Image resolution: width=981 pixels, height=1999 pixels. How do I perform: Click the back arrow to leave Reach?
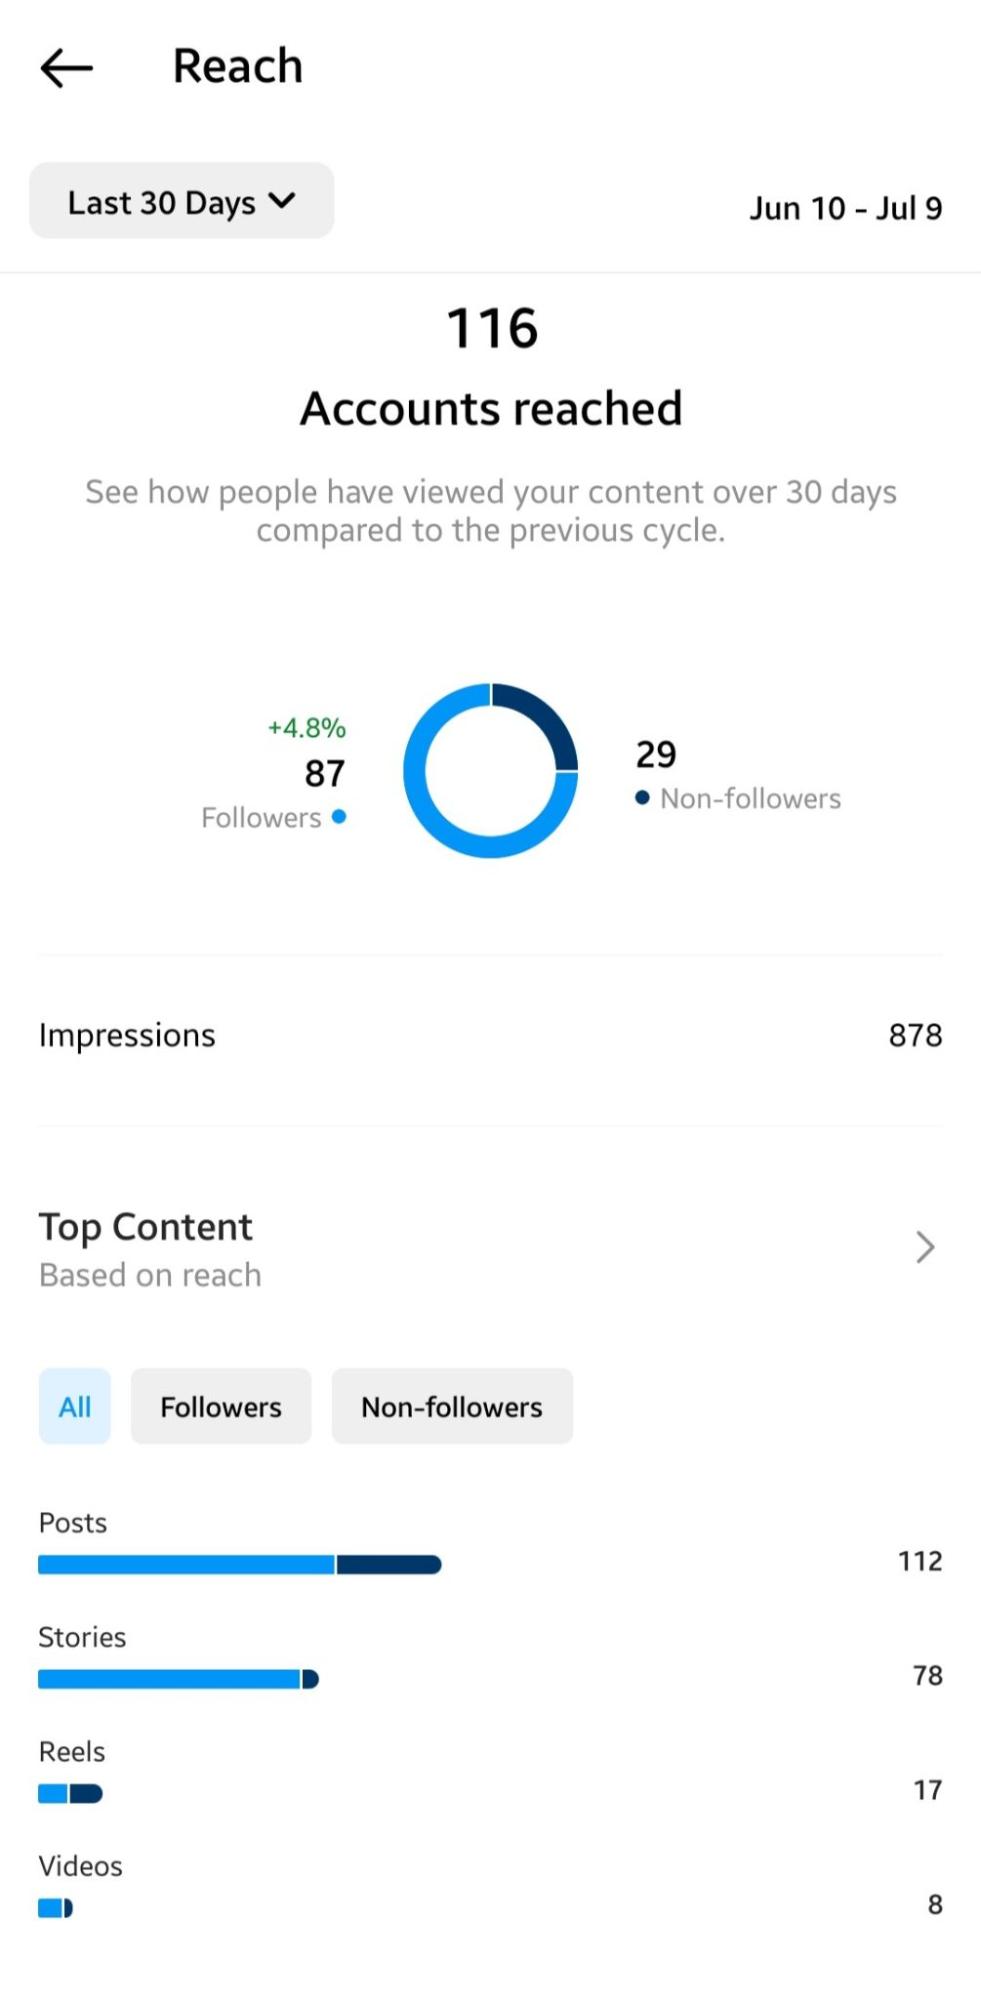tap(65, 67)
